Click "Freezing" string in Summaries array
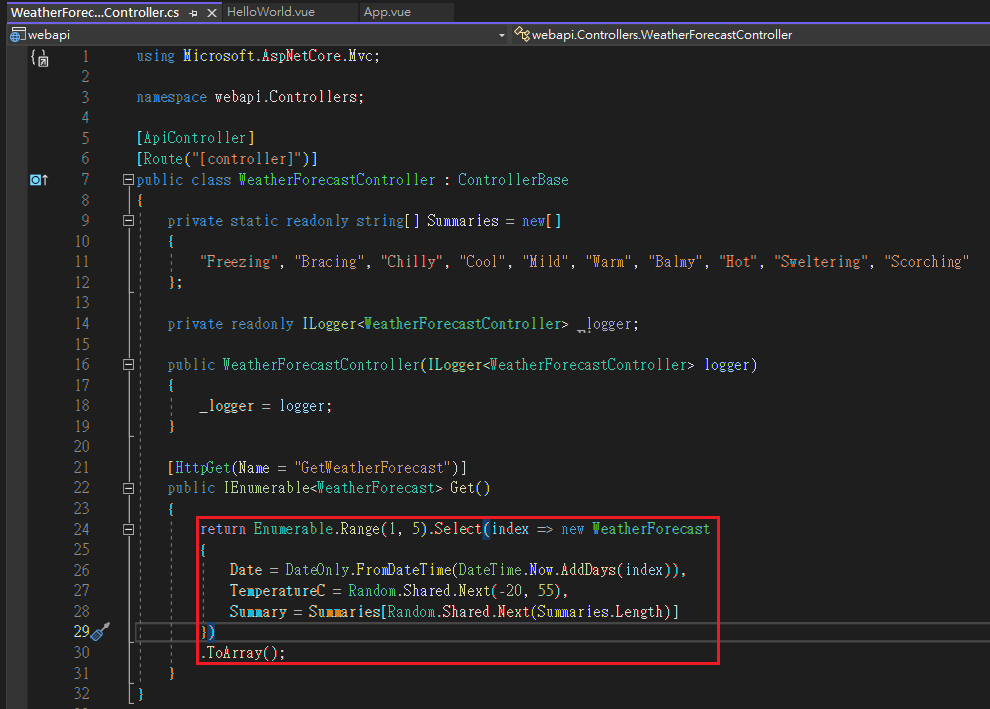 (239, 261)
